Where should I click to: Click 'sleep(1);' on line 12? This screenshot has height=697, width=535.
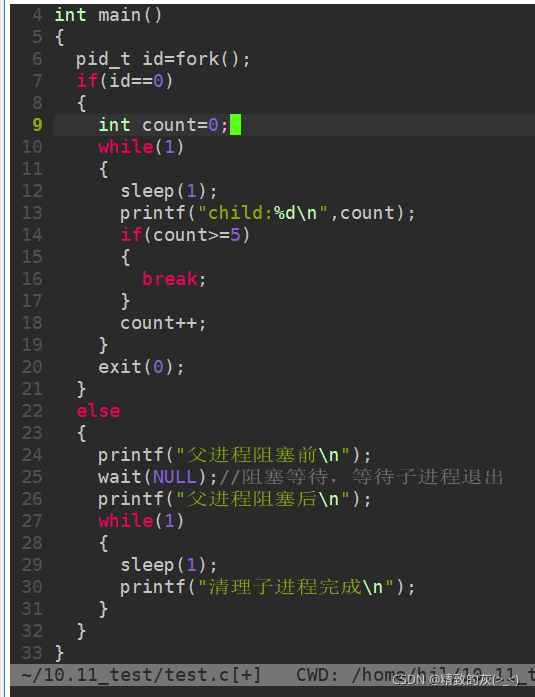(169, 192)
